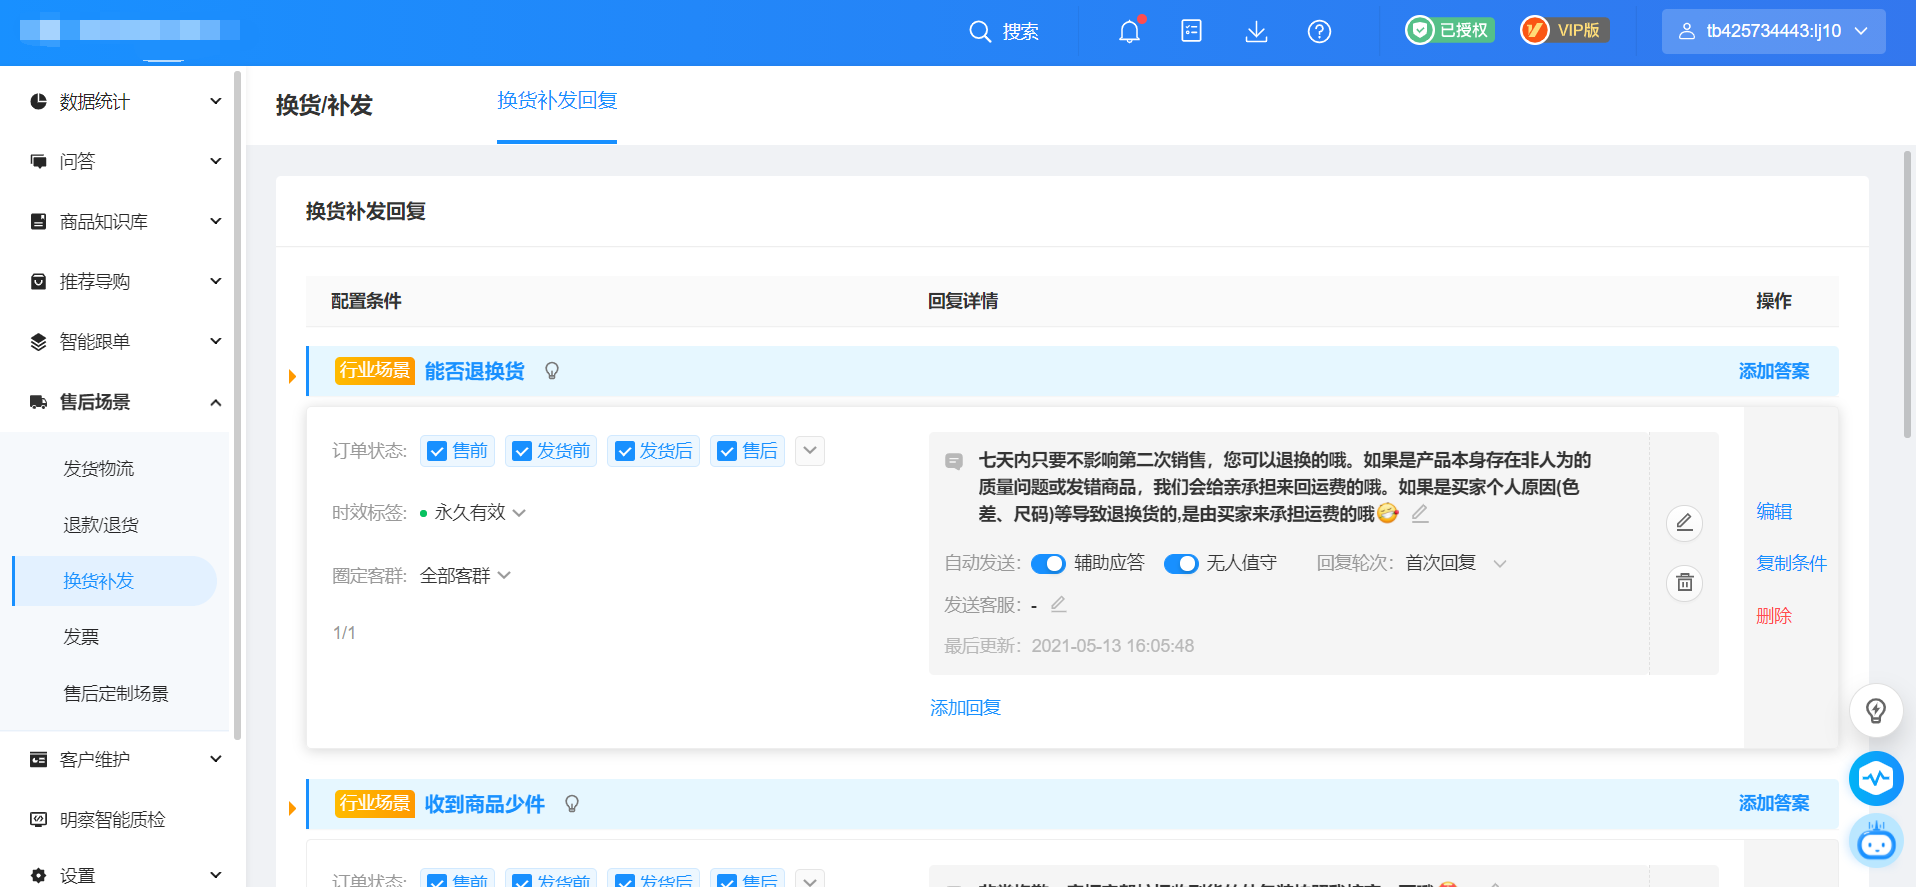The width and height of the screenshot is (1916, 887).
Task: Click the 客户维护 card icon
Action: pyautogui.click(x=39, y=759)
